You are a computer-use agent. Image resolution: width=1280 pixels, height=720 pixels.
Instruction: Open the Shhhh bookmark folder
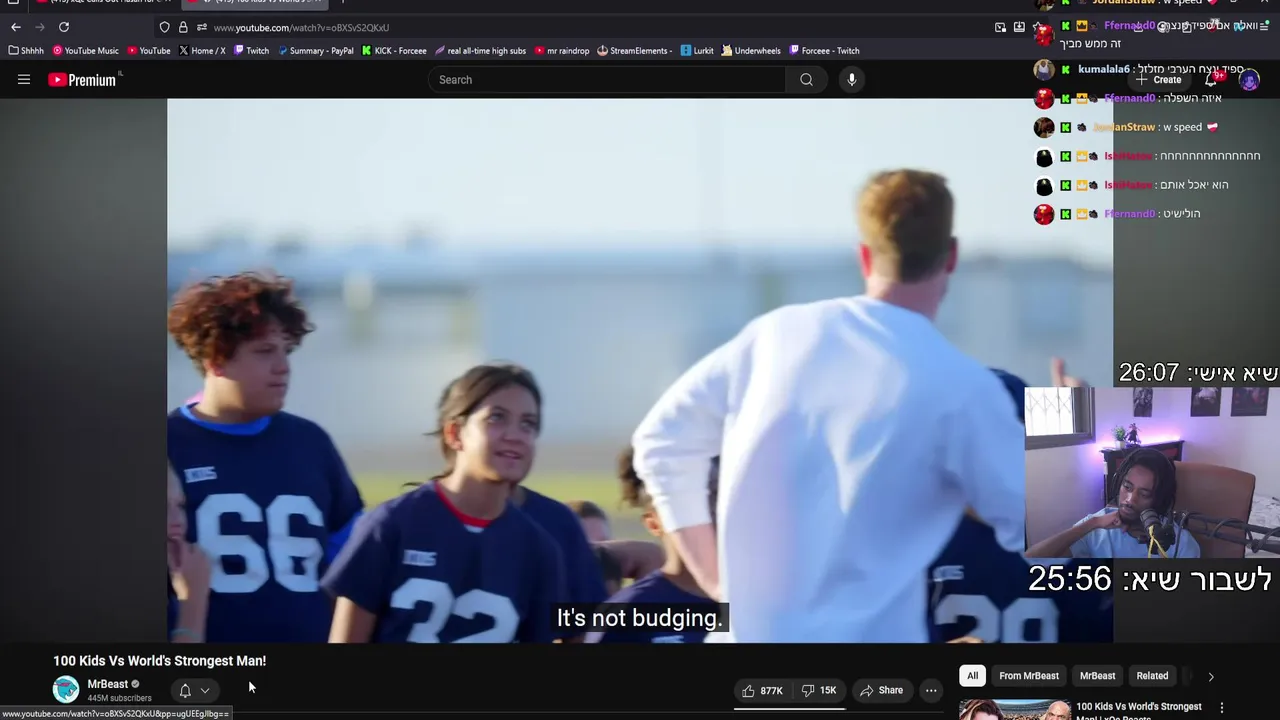26,51
